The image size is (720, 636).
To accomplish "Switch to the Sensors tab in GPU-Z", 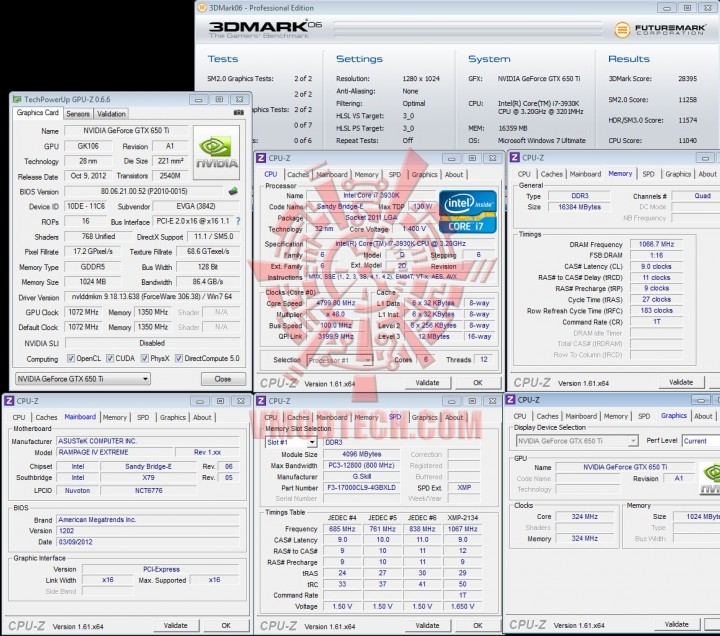I will tap(78, 114).
